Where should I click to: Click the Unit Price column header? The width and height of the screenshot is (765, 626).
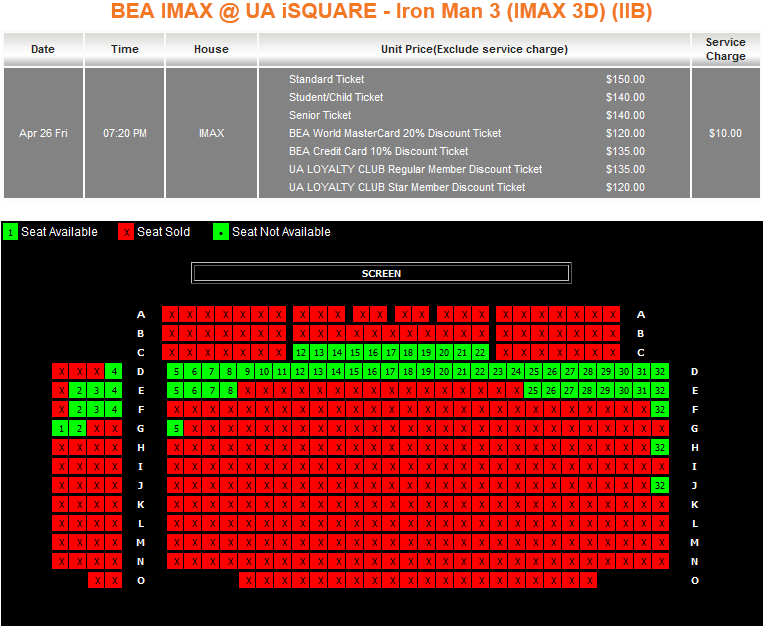pyautogui.click(x=474, y=49)
